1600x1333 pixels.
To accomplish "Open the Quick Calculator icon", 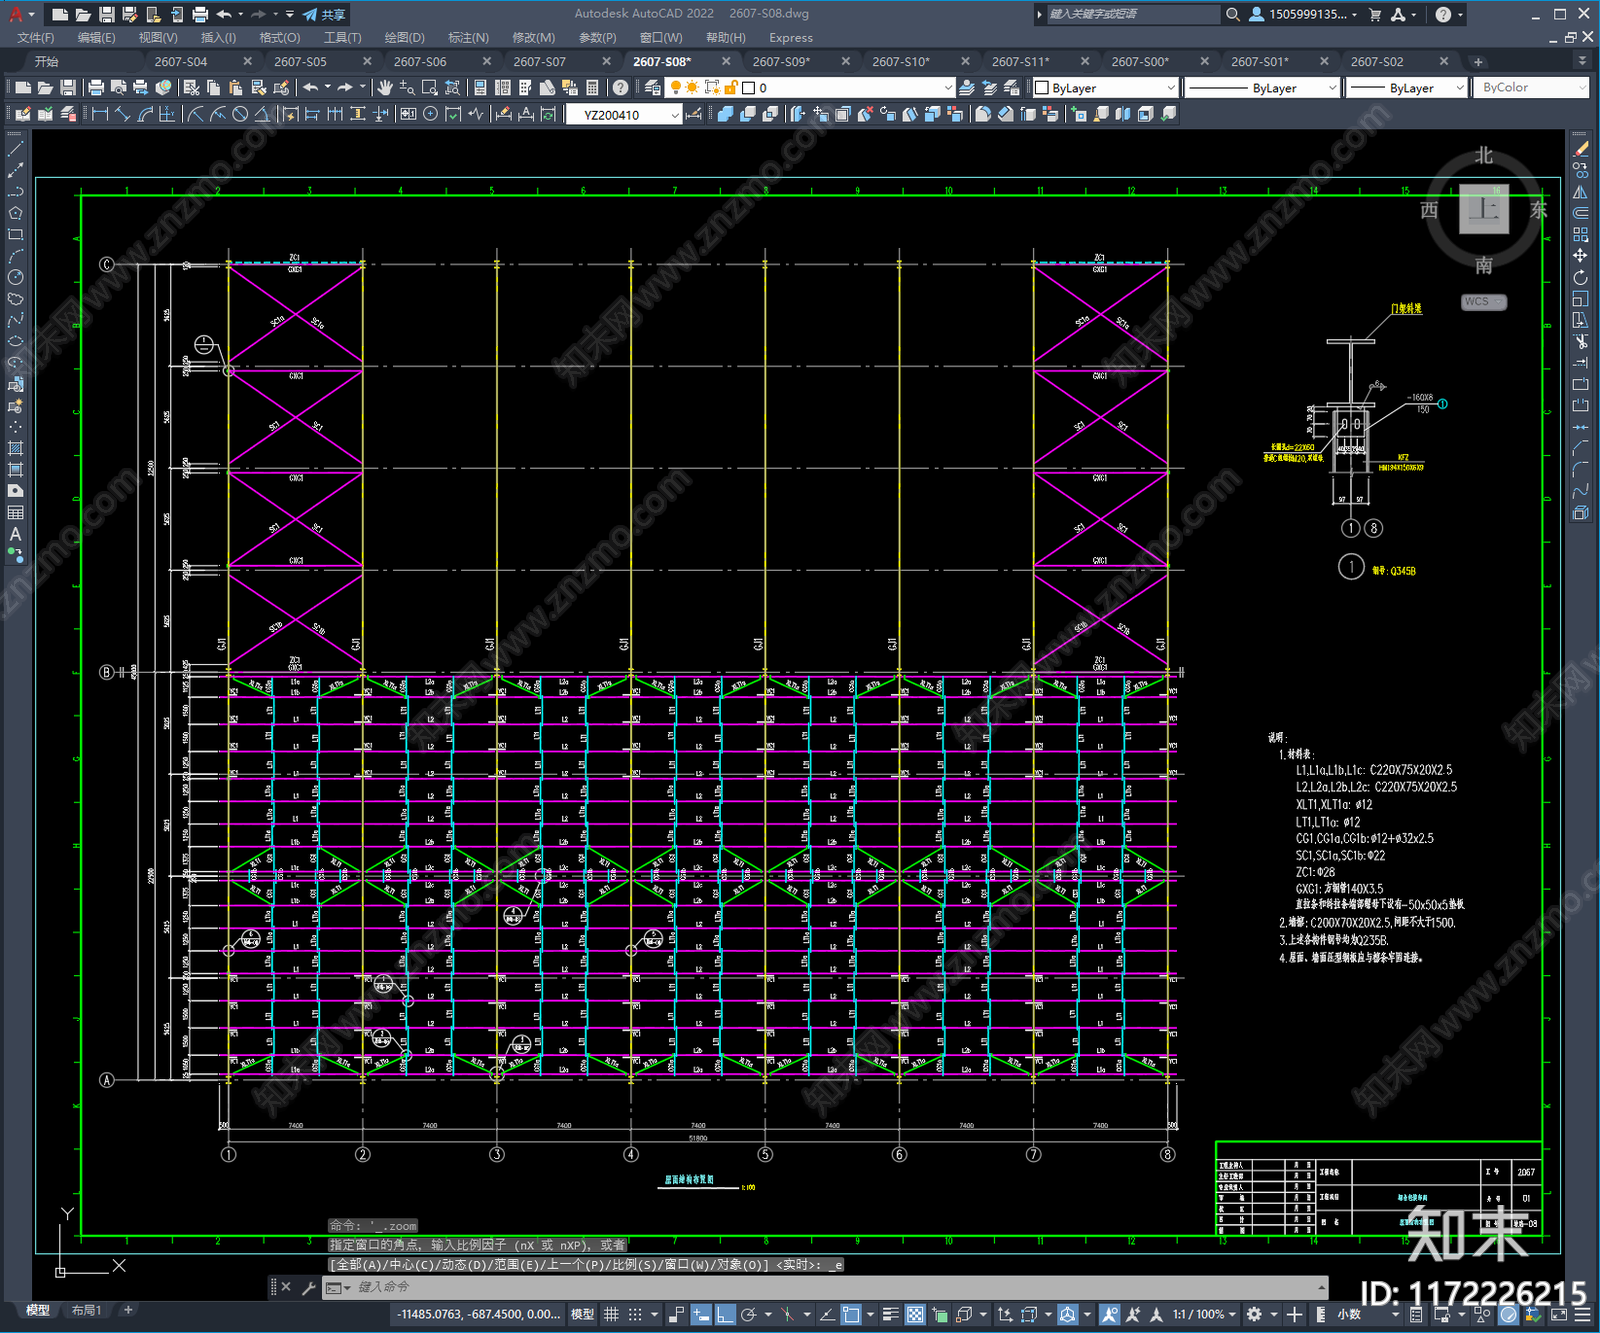I will [x=592, y=88].
